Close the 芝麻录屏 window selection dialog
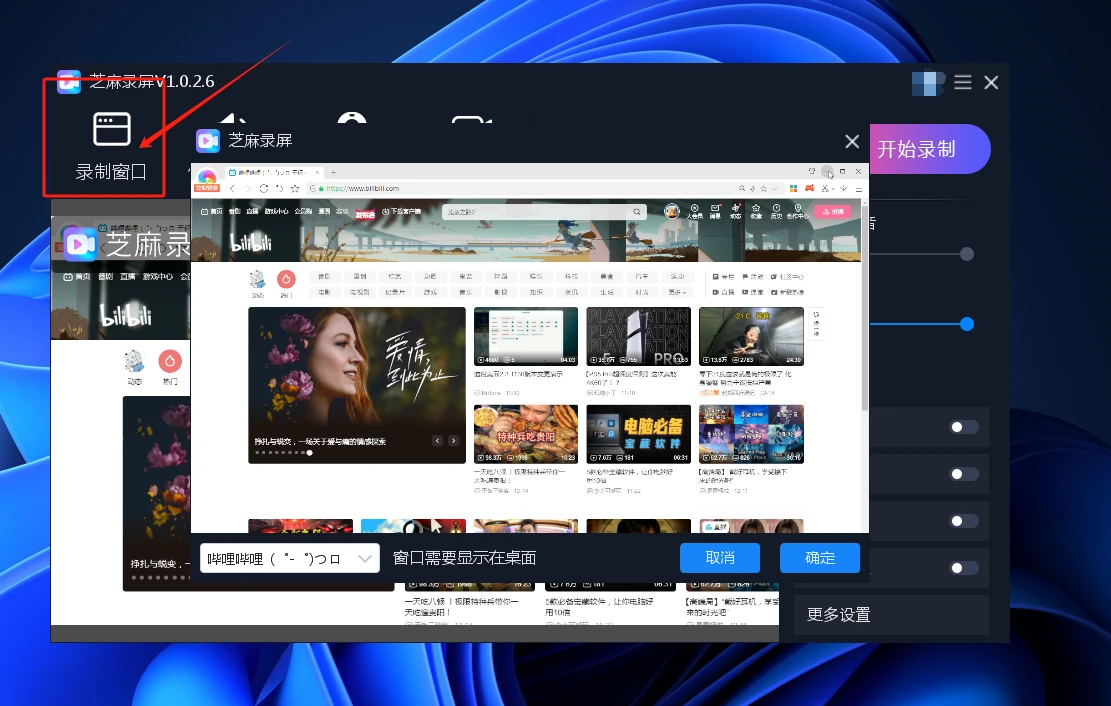Viewport: 1111px width, 706px height. point(852,142)
